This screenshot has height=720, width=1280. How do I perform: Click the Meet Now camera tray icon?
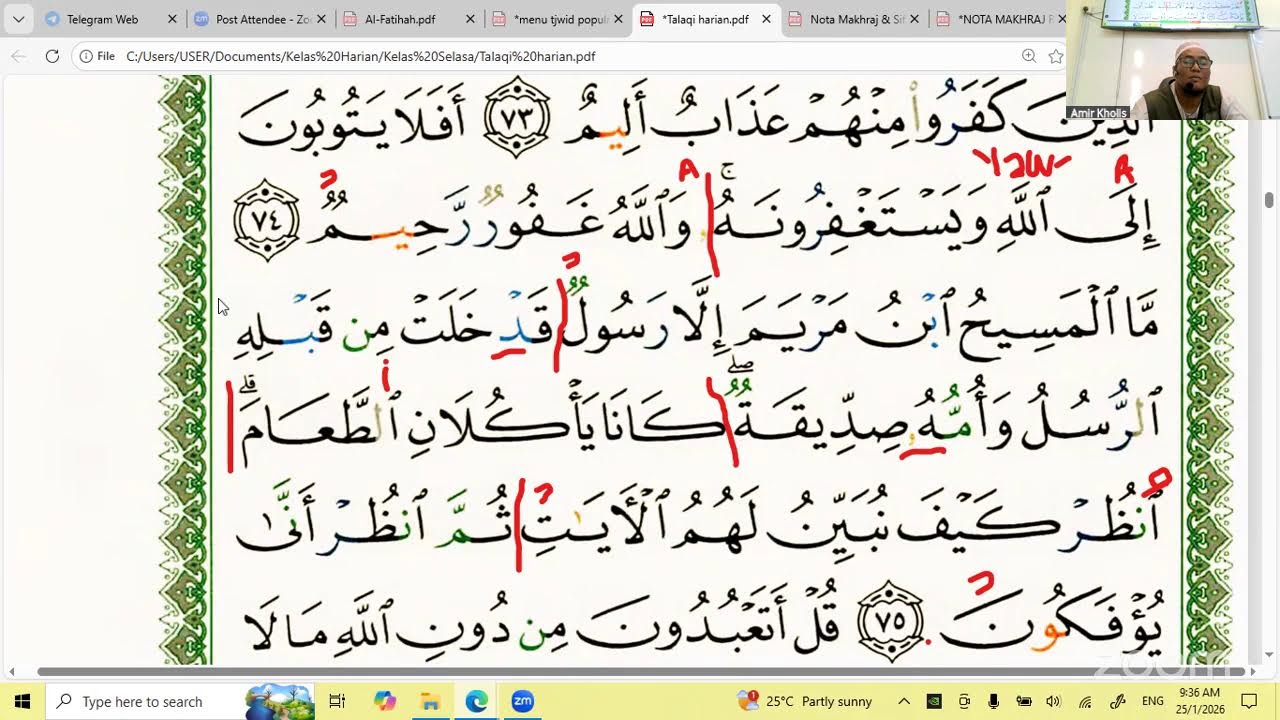(x=964, y=701)
